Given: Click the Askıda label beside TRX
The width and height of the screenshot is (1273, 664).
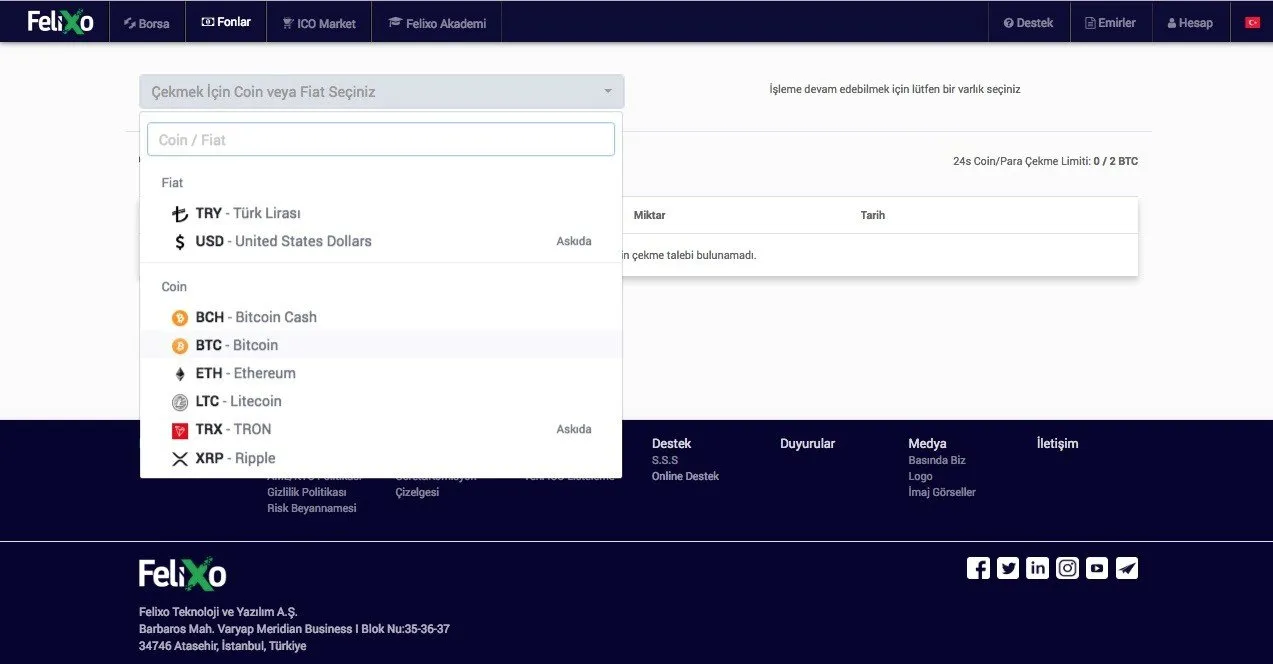Looking at the screenshot, I should point(574,429).
